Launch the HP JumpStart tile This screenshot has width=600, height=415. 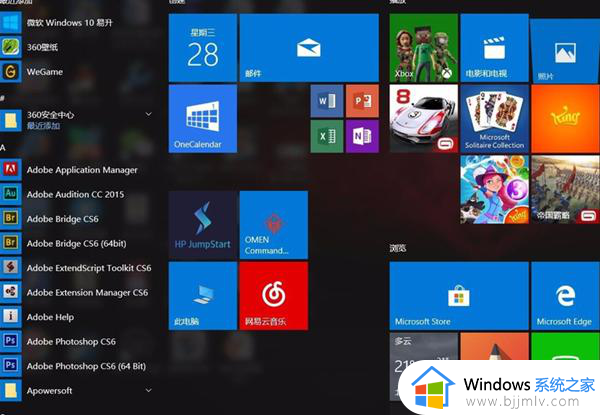[x=203, y=225]
